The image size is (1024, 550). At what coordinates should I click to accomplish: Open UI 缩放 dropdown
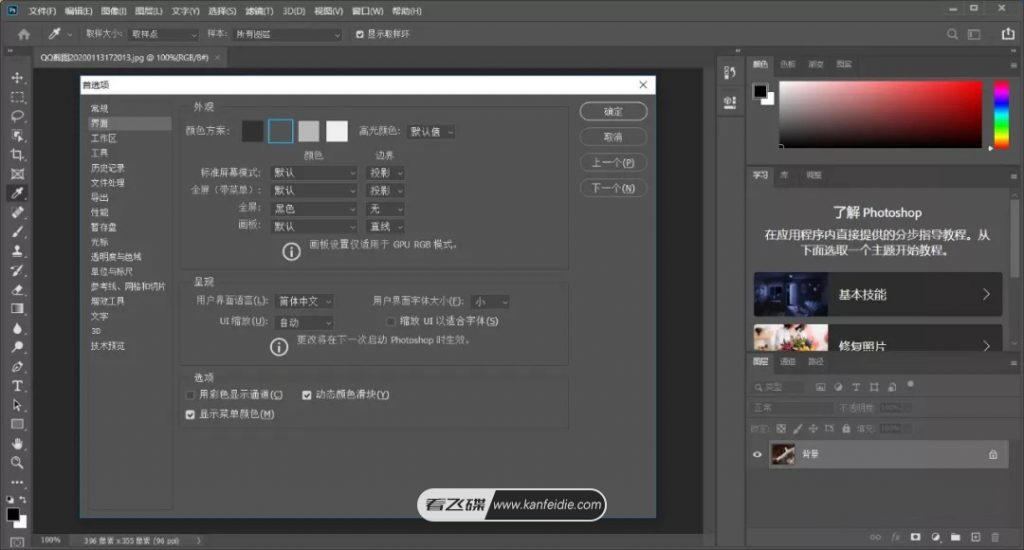(304, 323)
